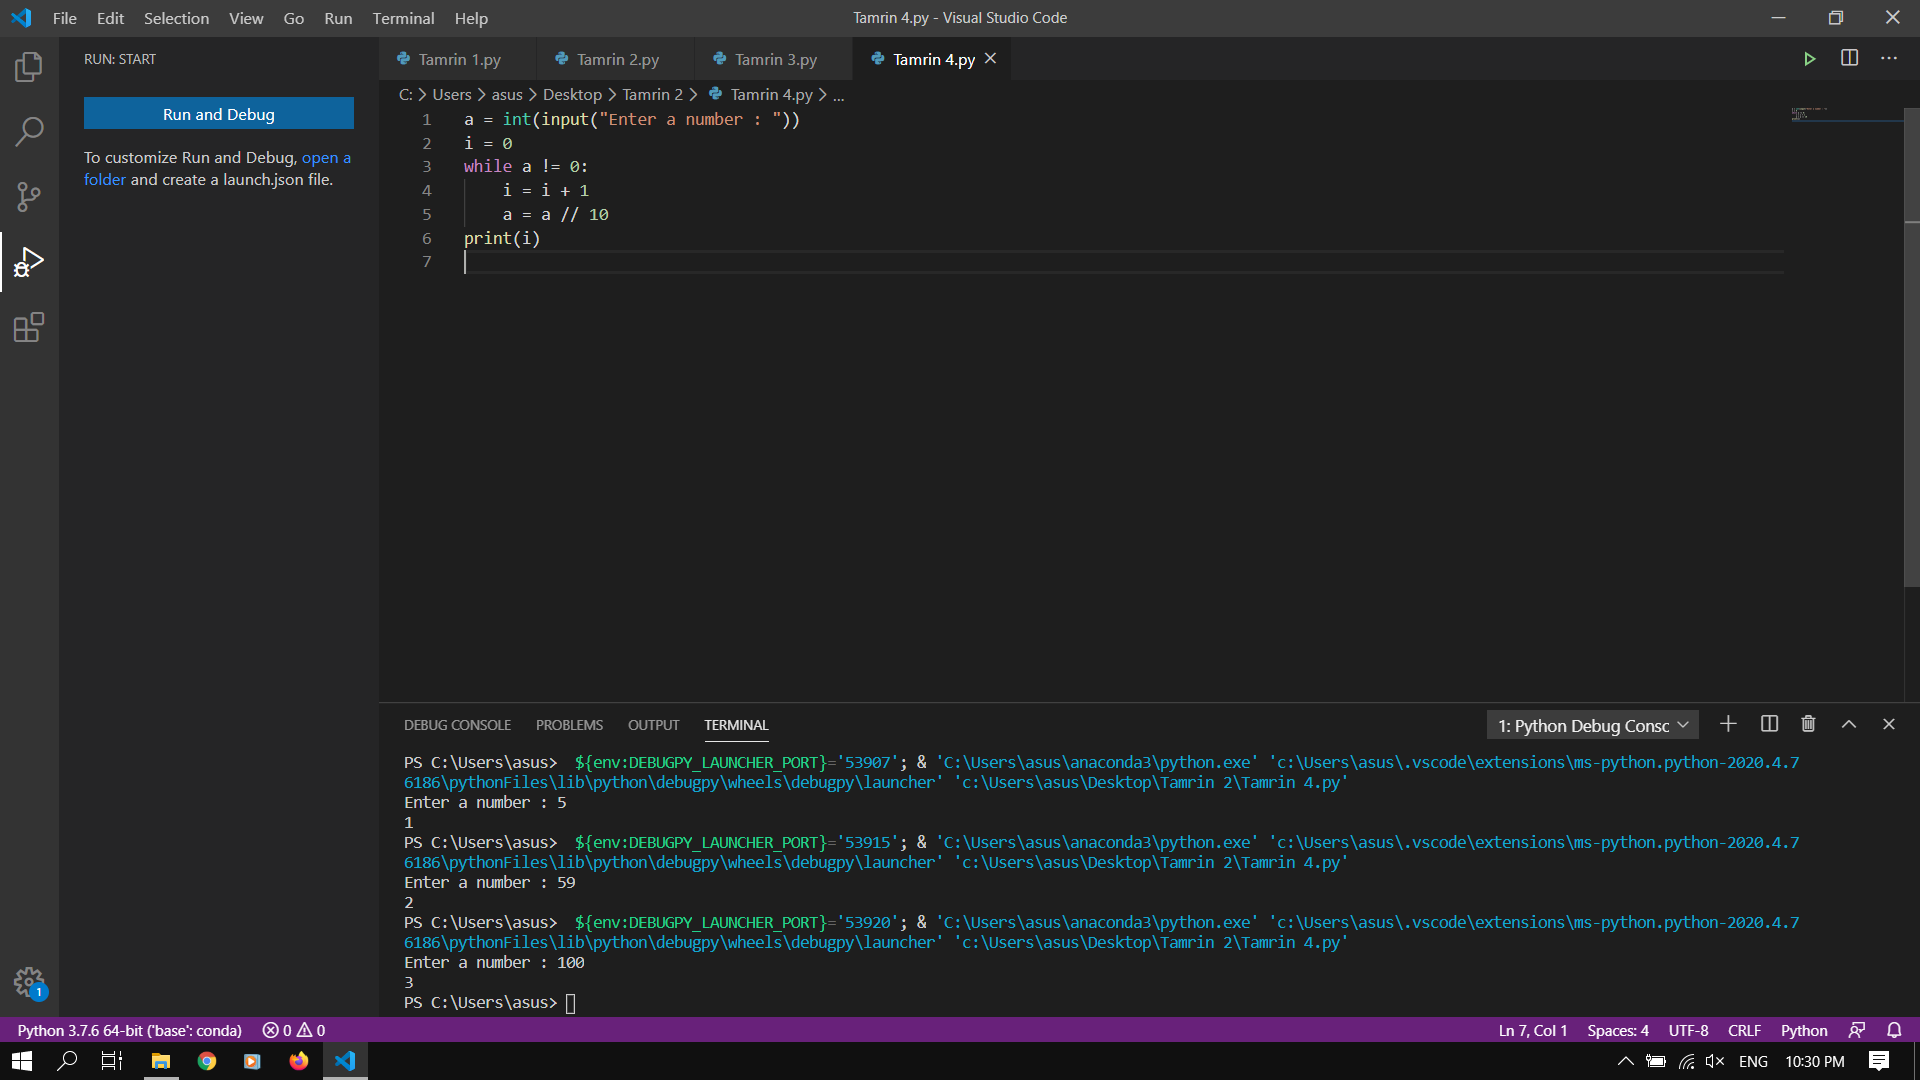
Task: Open the Manage gear menu
Action: [29, 982]
